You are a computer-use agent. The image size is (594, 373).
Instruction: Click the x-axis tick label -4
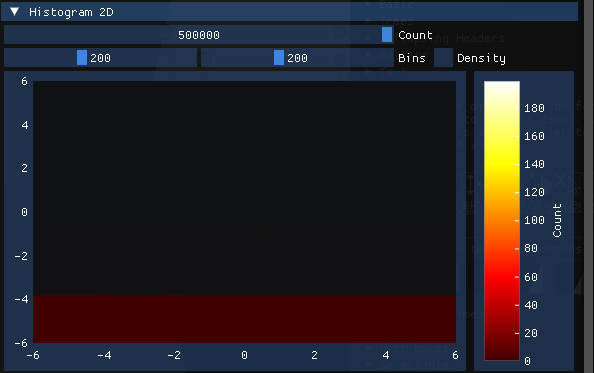coord(104,355)
